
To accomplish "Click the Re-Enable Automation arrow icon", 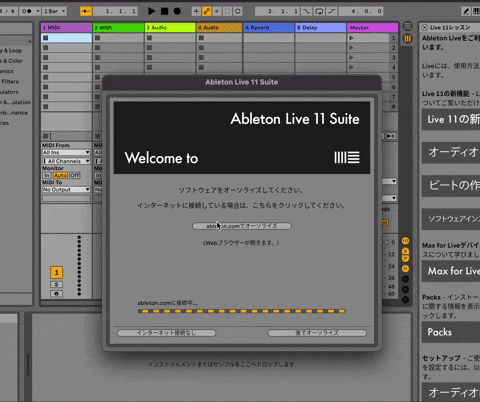I will (x=217, y=11).
